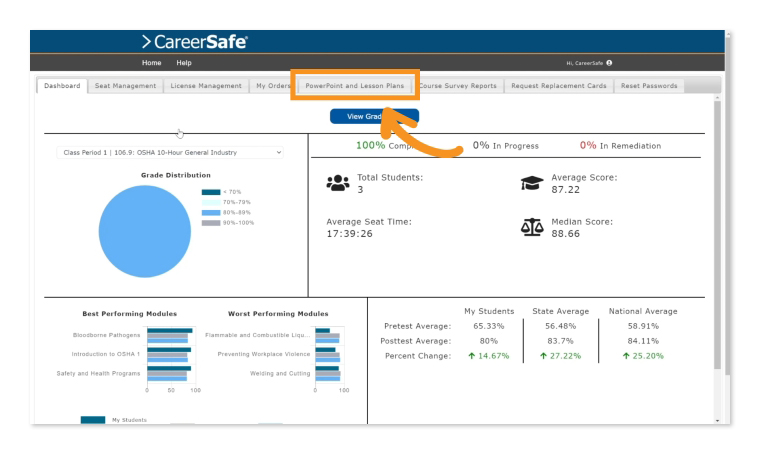
Task: Select the Request Replacement Cards tab
Action: coord(558,86)
